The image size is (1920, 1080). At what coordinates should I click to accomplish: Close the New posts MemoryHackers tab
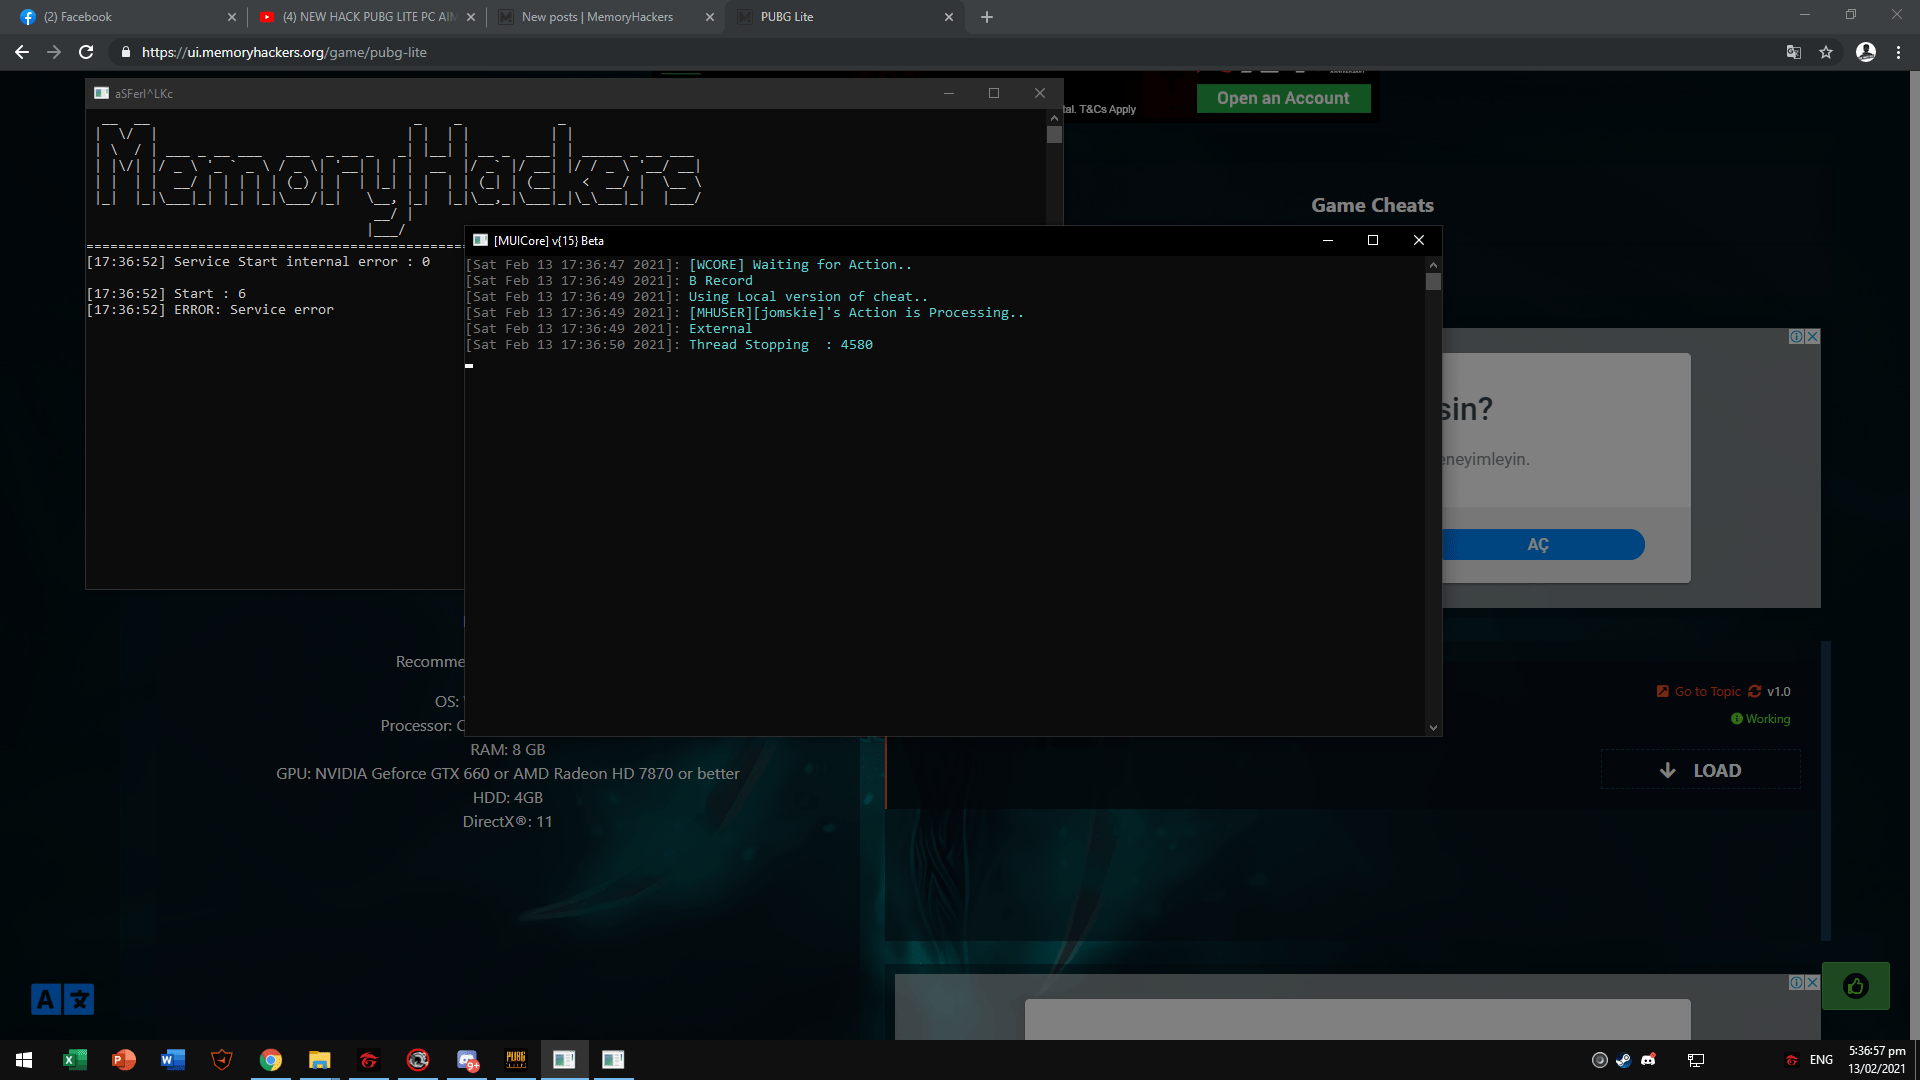point(710,17)
